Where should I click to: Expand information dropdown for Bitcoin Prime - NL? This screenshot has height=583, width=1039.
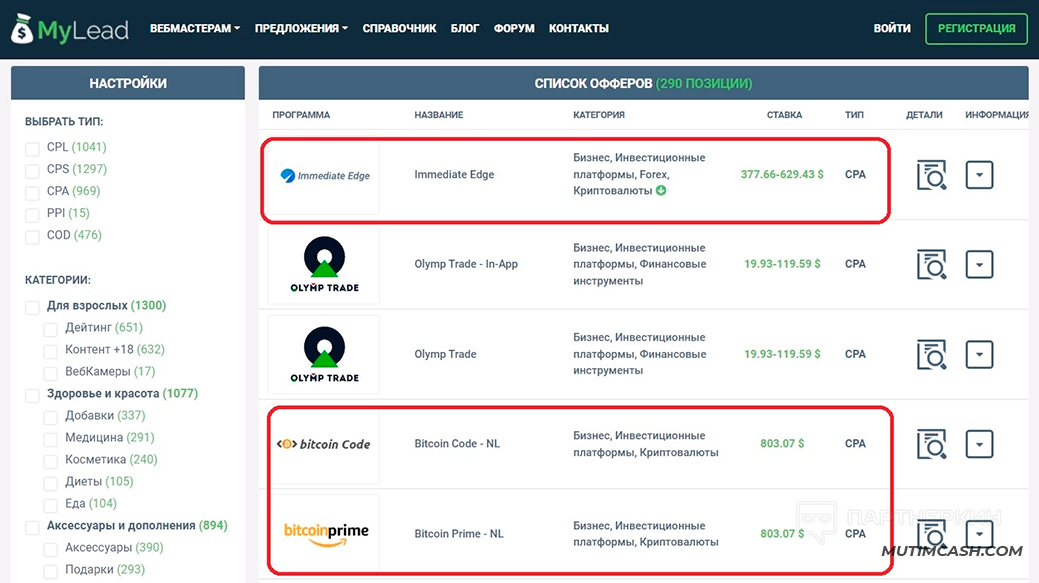[x=979, y=534]
